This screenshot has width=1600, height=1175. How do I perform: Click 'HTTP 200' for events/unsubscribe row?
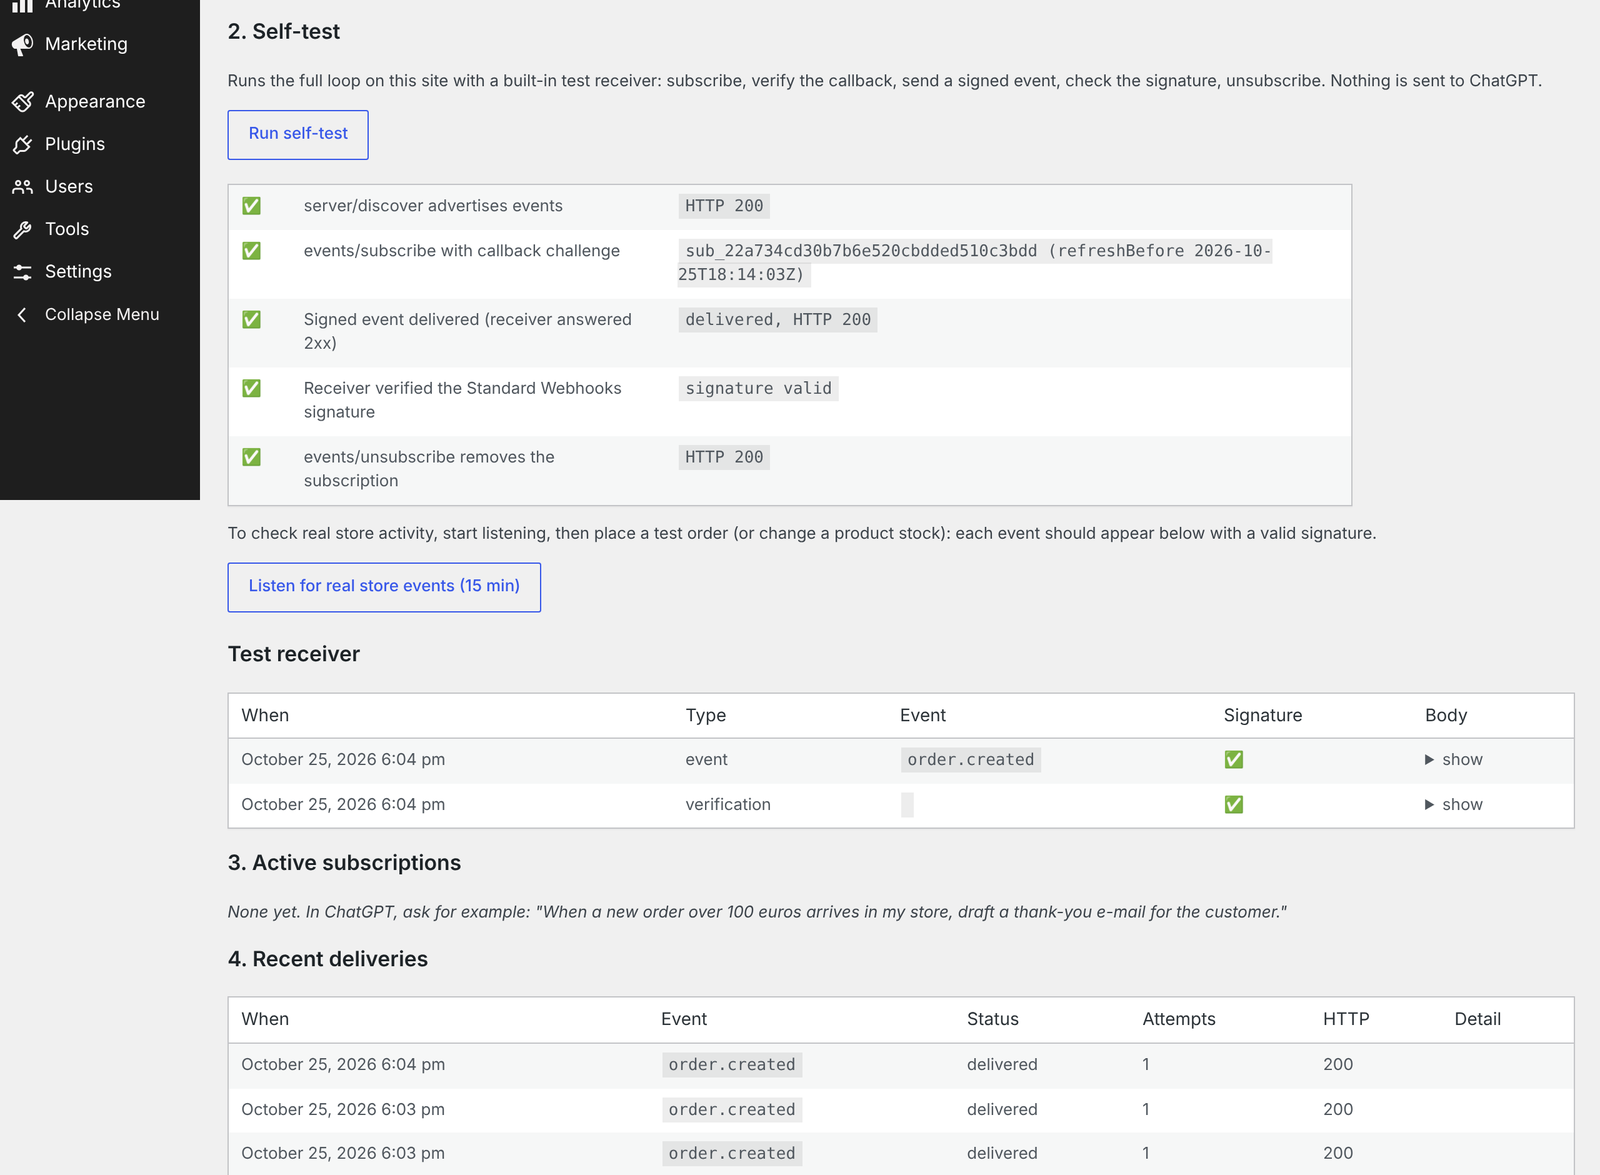(724, 458)
